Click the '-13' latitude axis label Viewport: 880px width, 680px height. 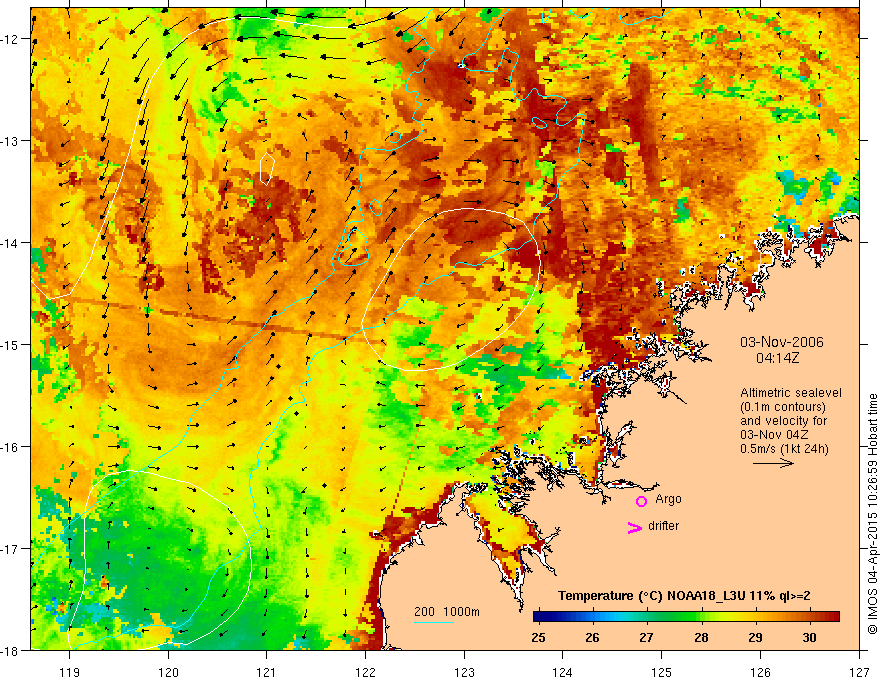[x=11, y=141]
